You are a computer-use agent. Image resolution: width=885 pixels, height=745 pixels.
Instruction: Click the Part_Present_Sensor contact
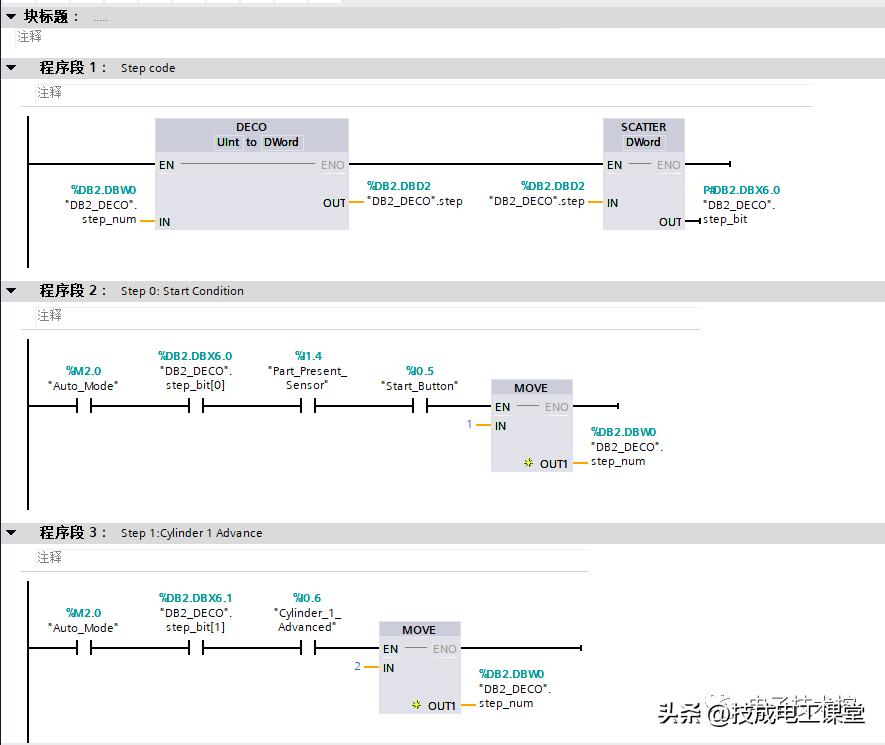[309, 407]
